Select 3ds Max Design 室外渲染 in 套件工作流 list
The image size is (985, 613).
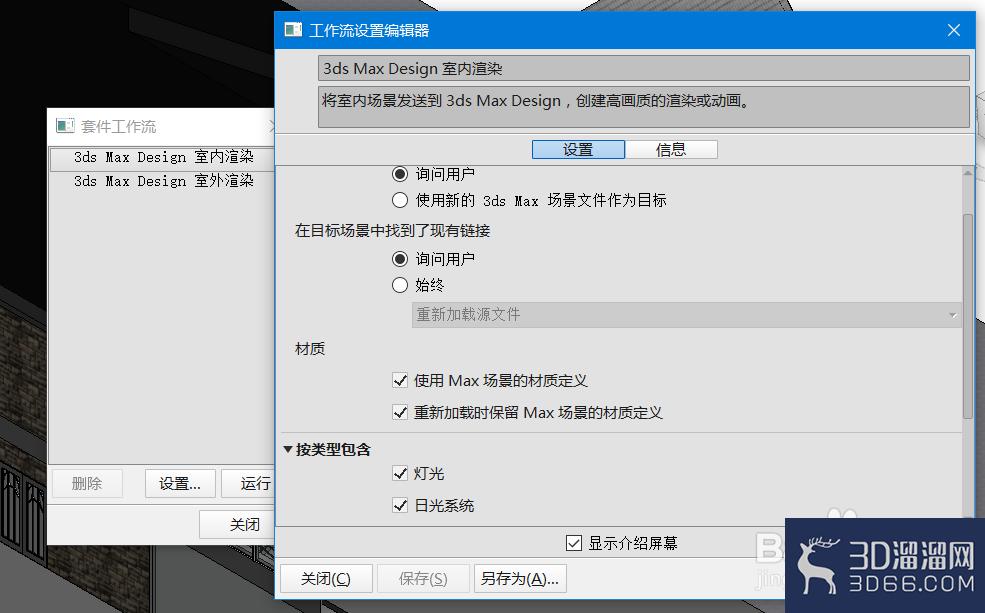162,182
